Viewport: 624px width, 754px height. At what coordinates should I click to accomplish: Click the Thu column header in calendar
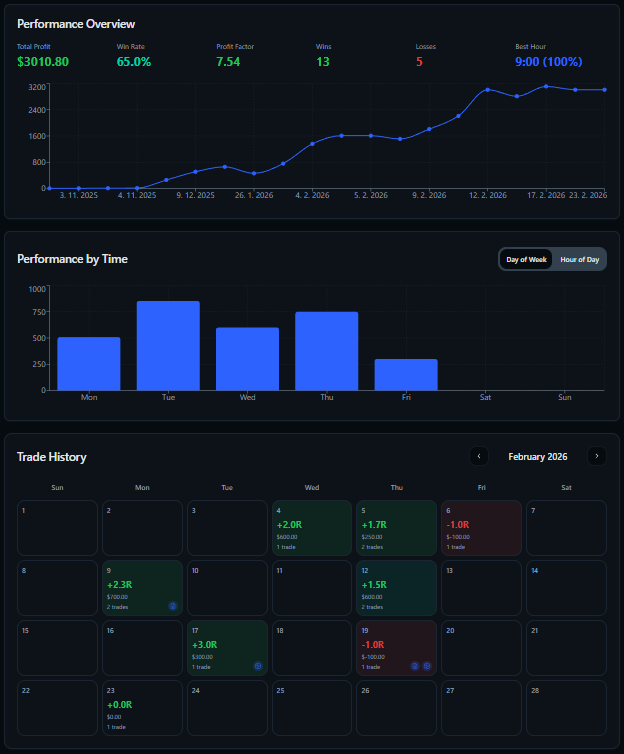[x=397, y=488]
